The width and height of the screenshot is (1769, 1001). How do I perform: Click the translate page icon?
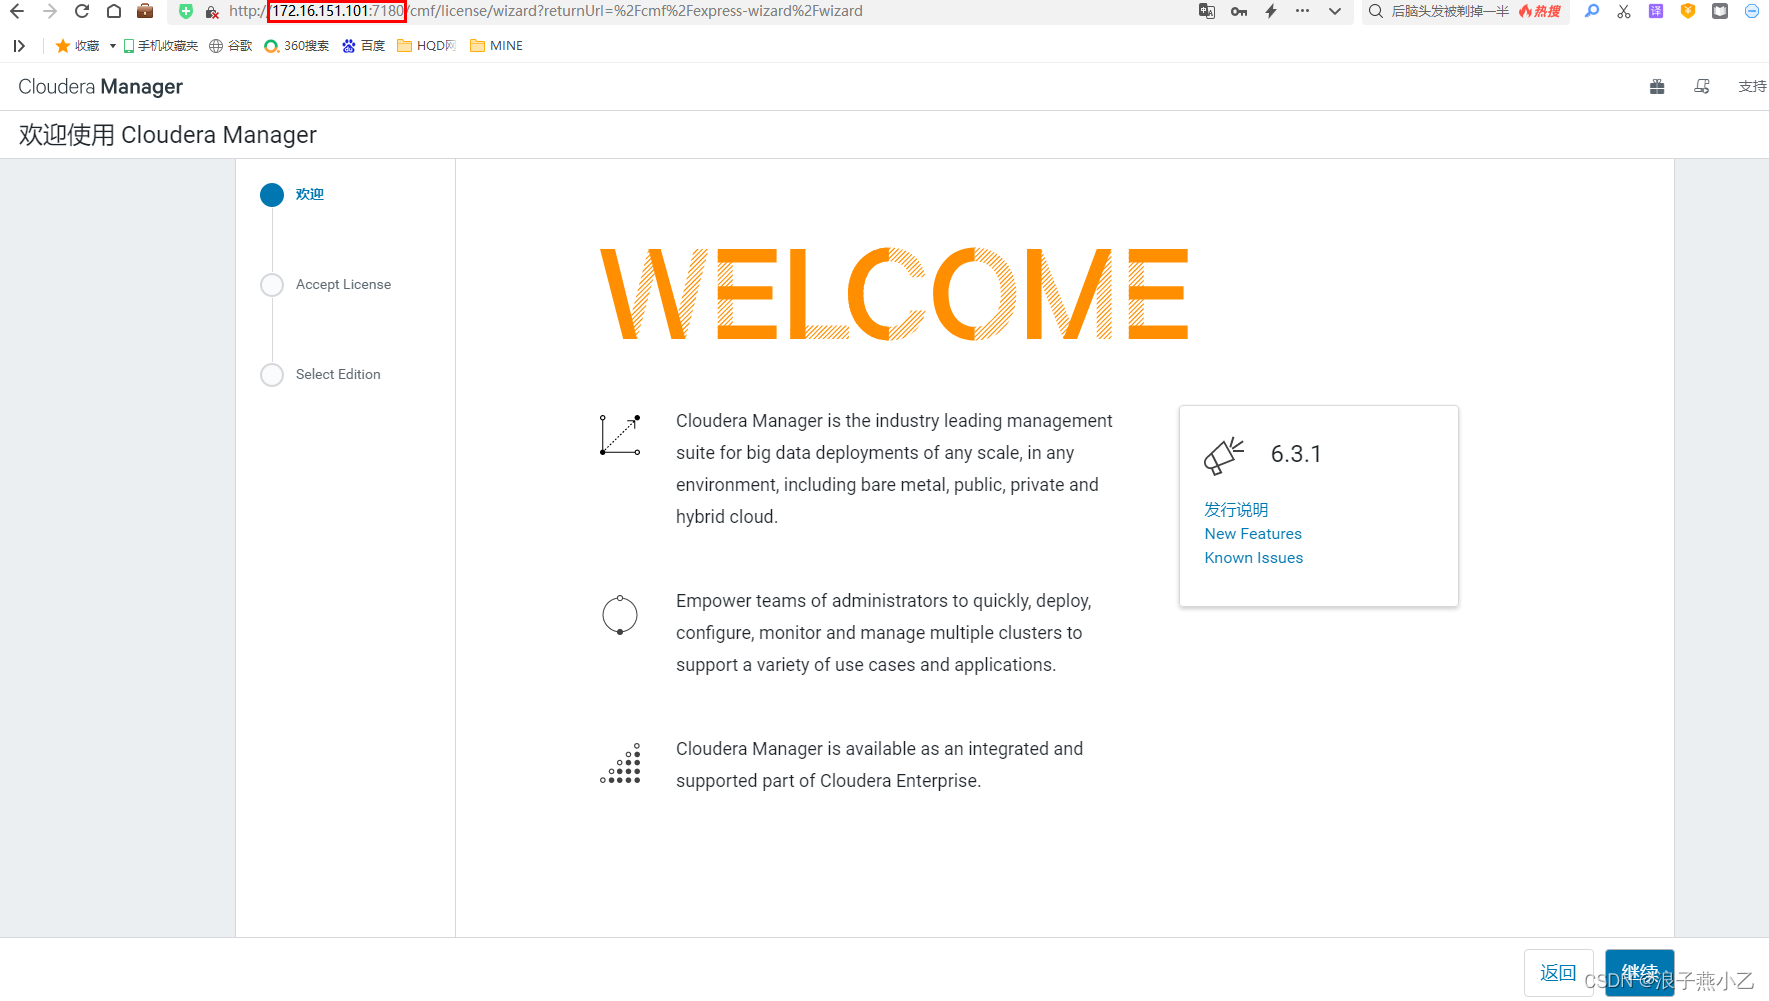tap(1207, 12)
